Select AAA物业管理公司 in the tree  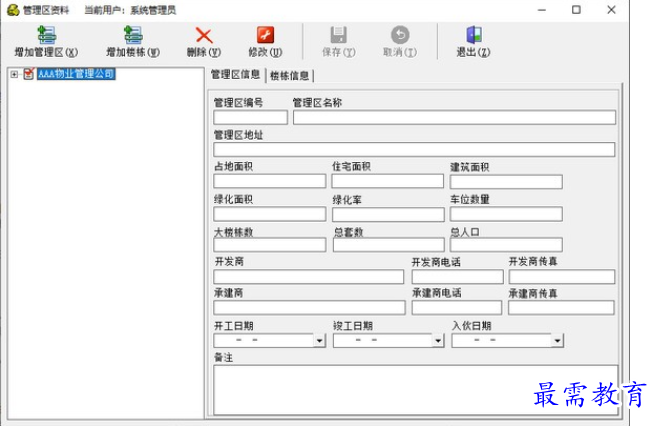[76, 74]
